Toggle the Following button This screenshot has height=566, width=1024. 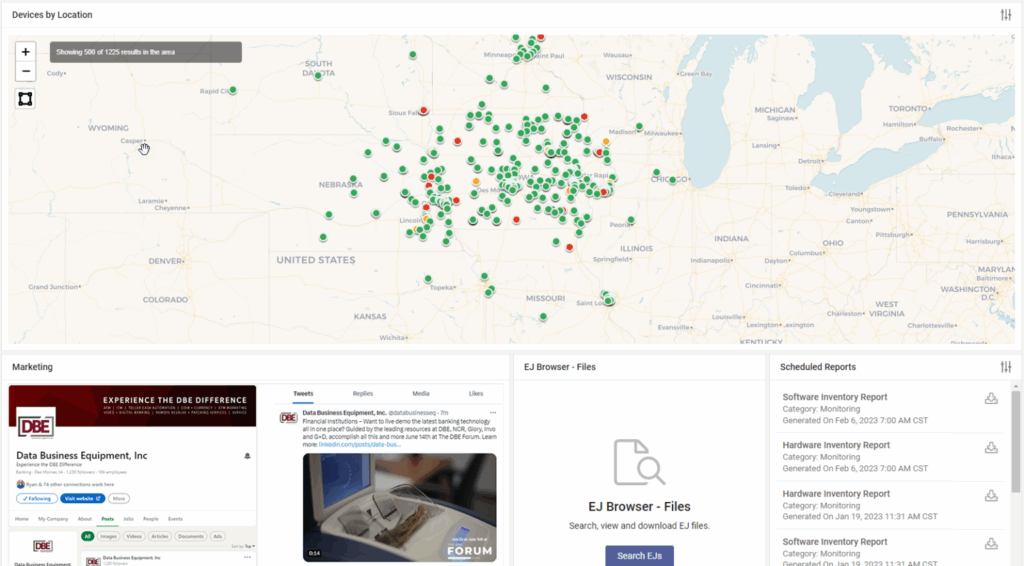coord(37,498)
